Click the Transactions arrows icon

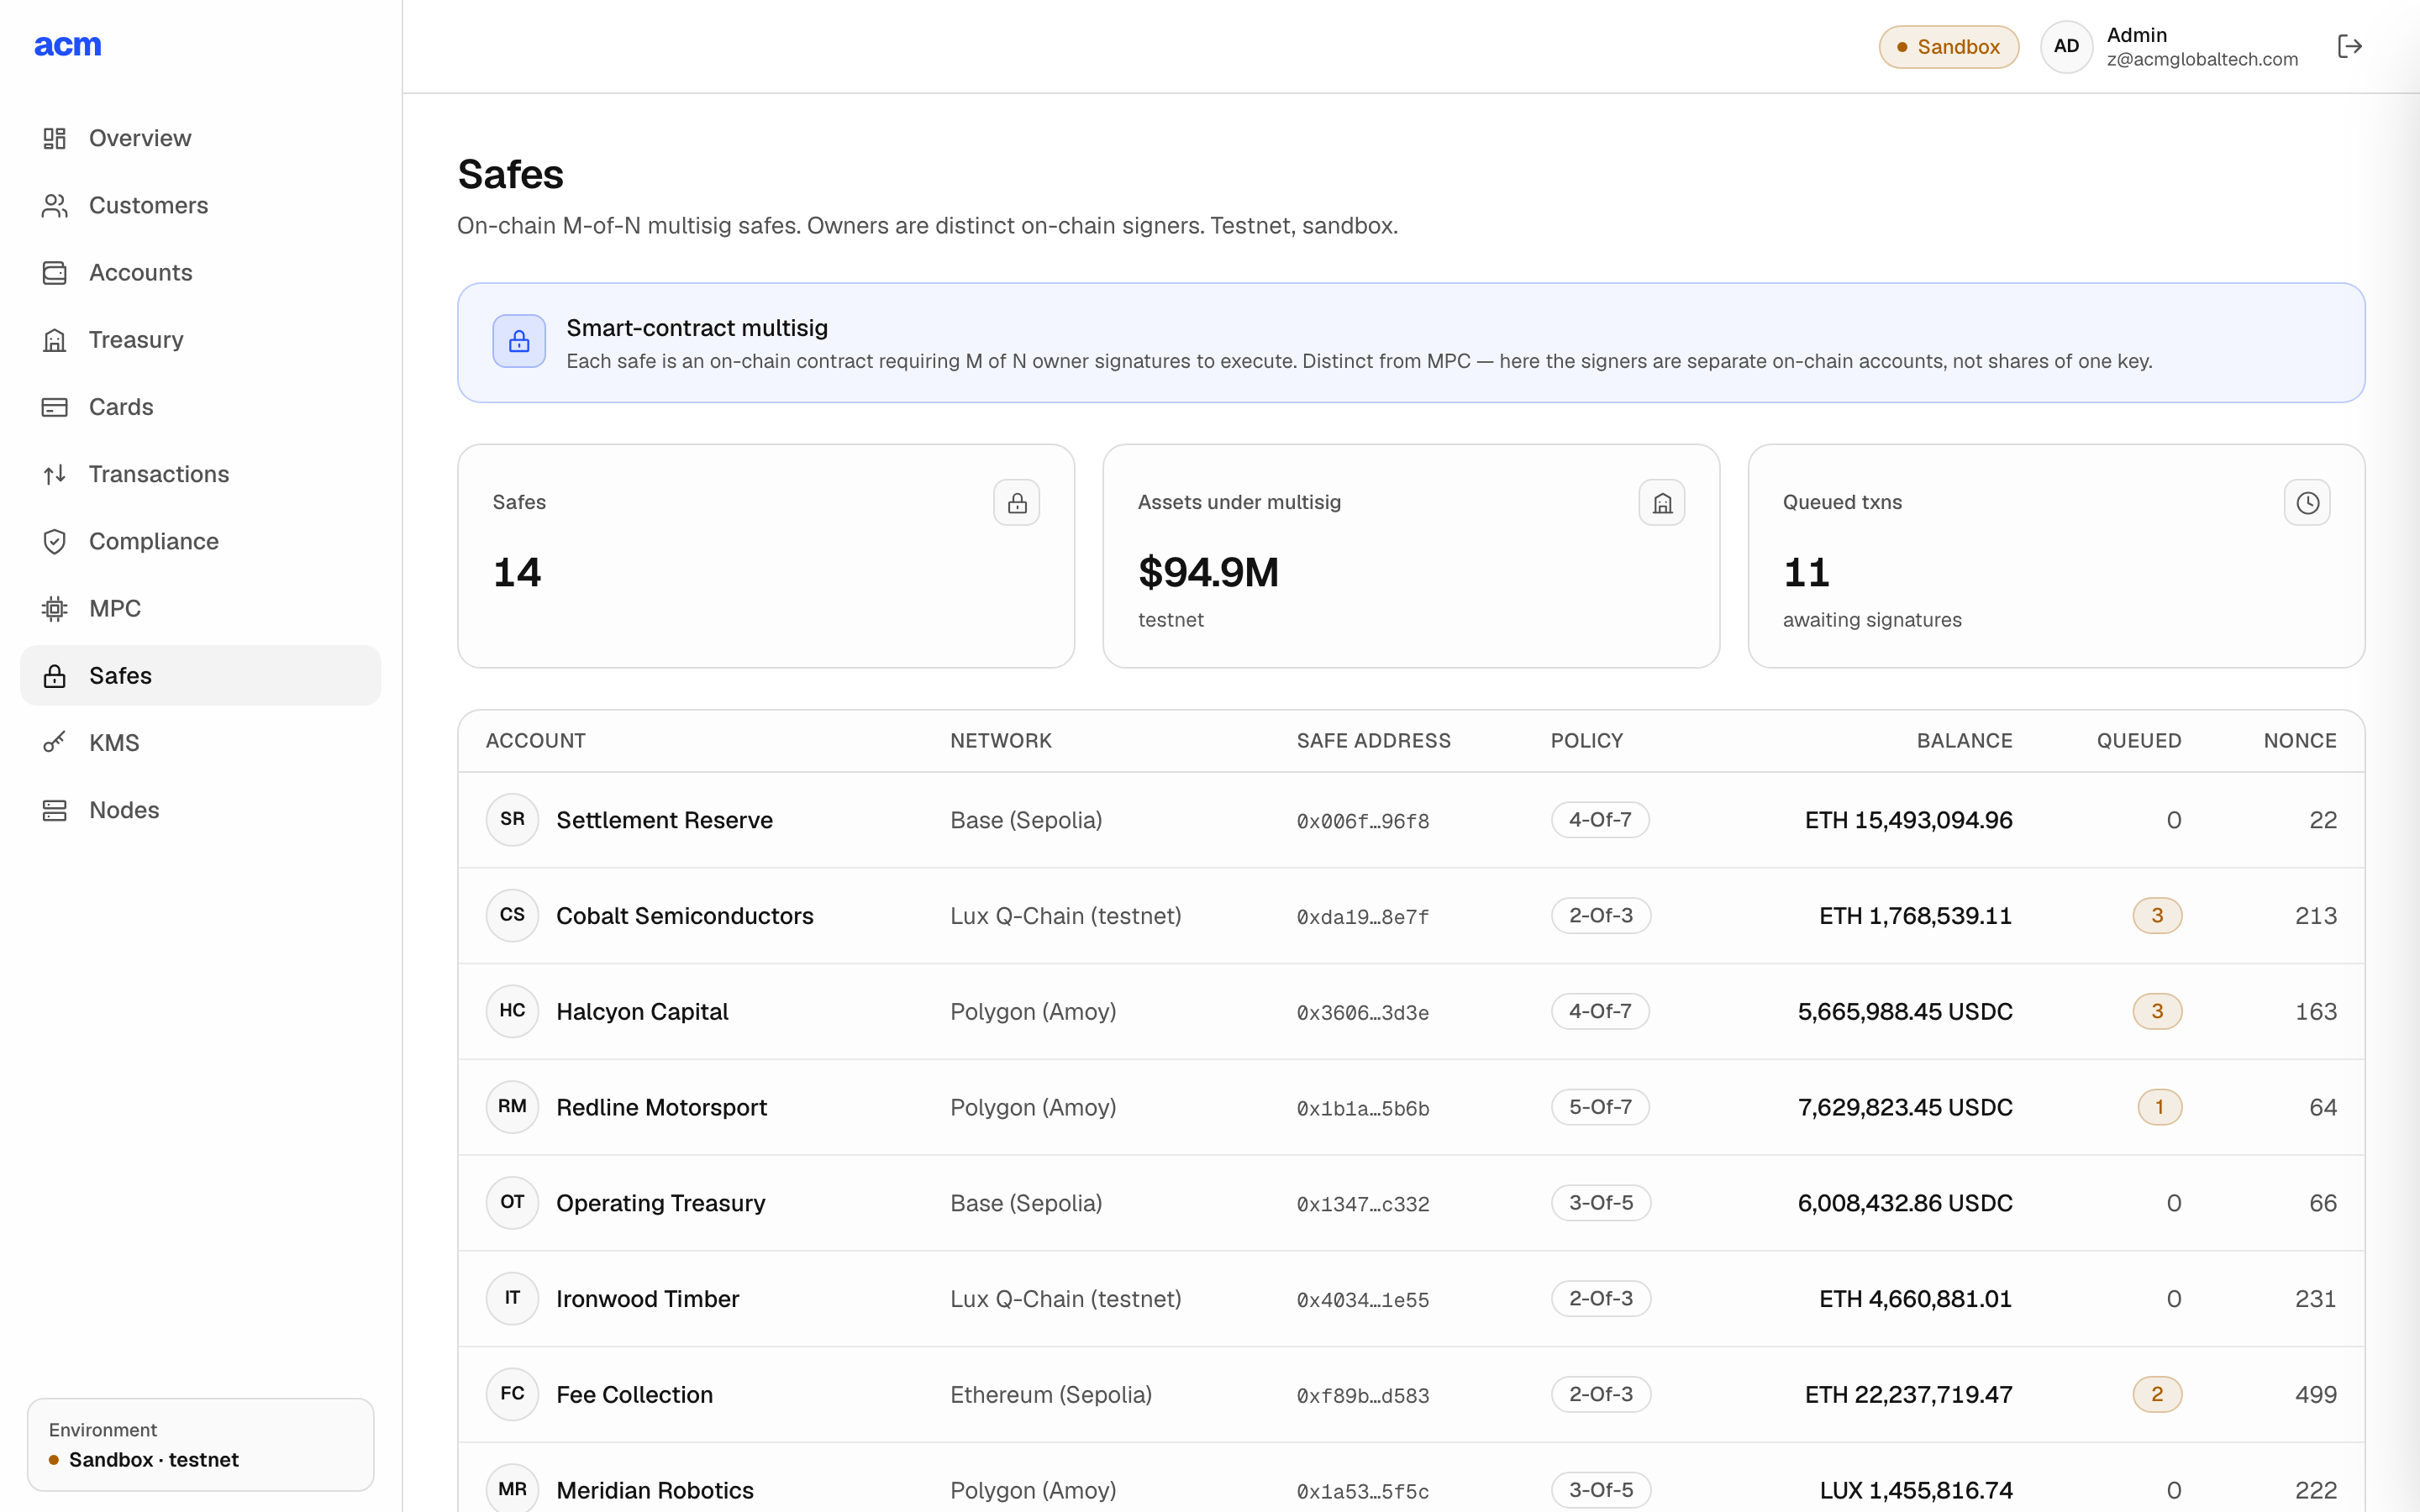coord(55,474)
